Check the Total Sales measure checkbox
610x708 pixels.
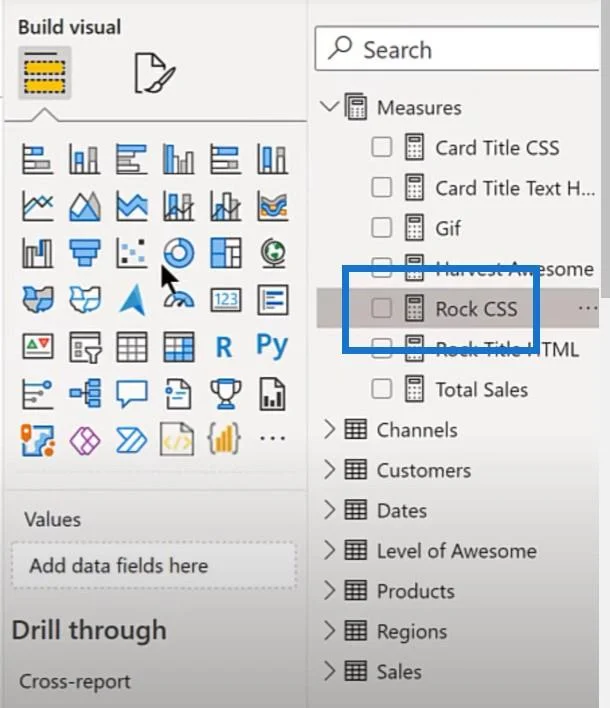382,389
